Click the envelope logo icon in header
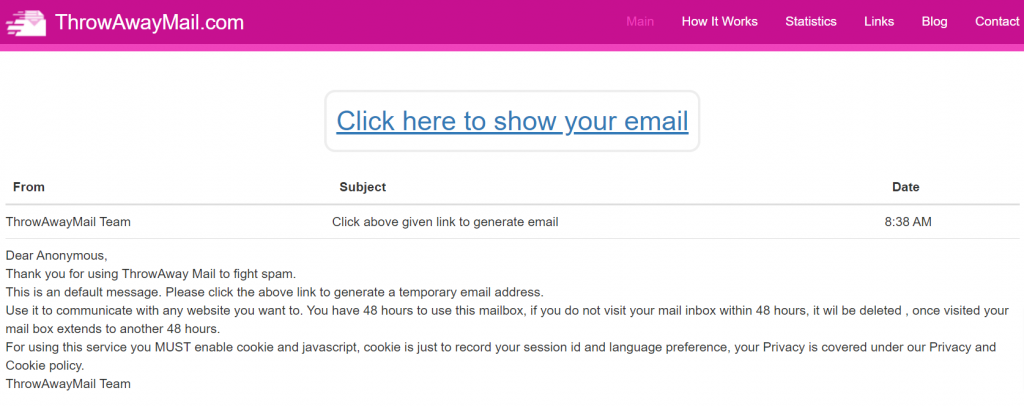Viewport: 1024px width, 407px height. click(x=26, y=22)
